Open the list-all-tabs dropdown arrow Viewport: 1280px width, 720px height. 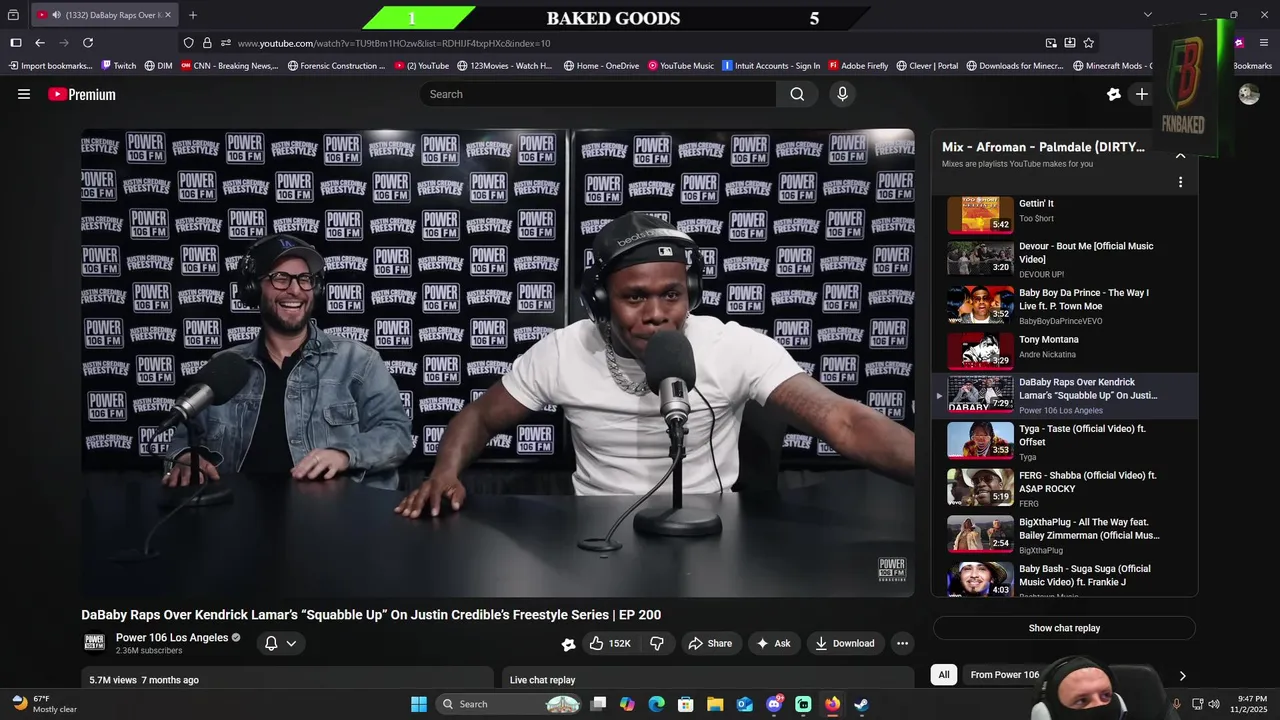[x=1148, y=15]
